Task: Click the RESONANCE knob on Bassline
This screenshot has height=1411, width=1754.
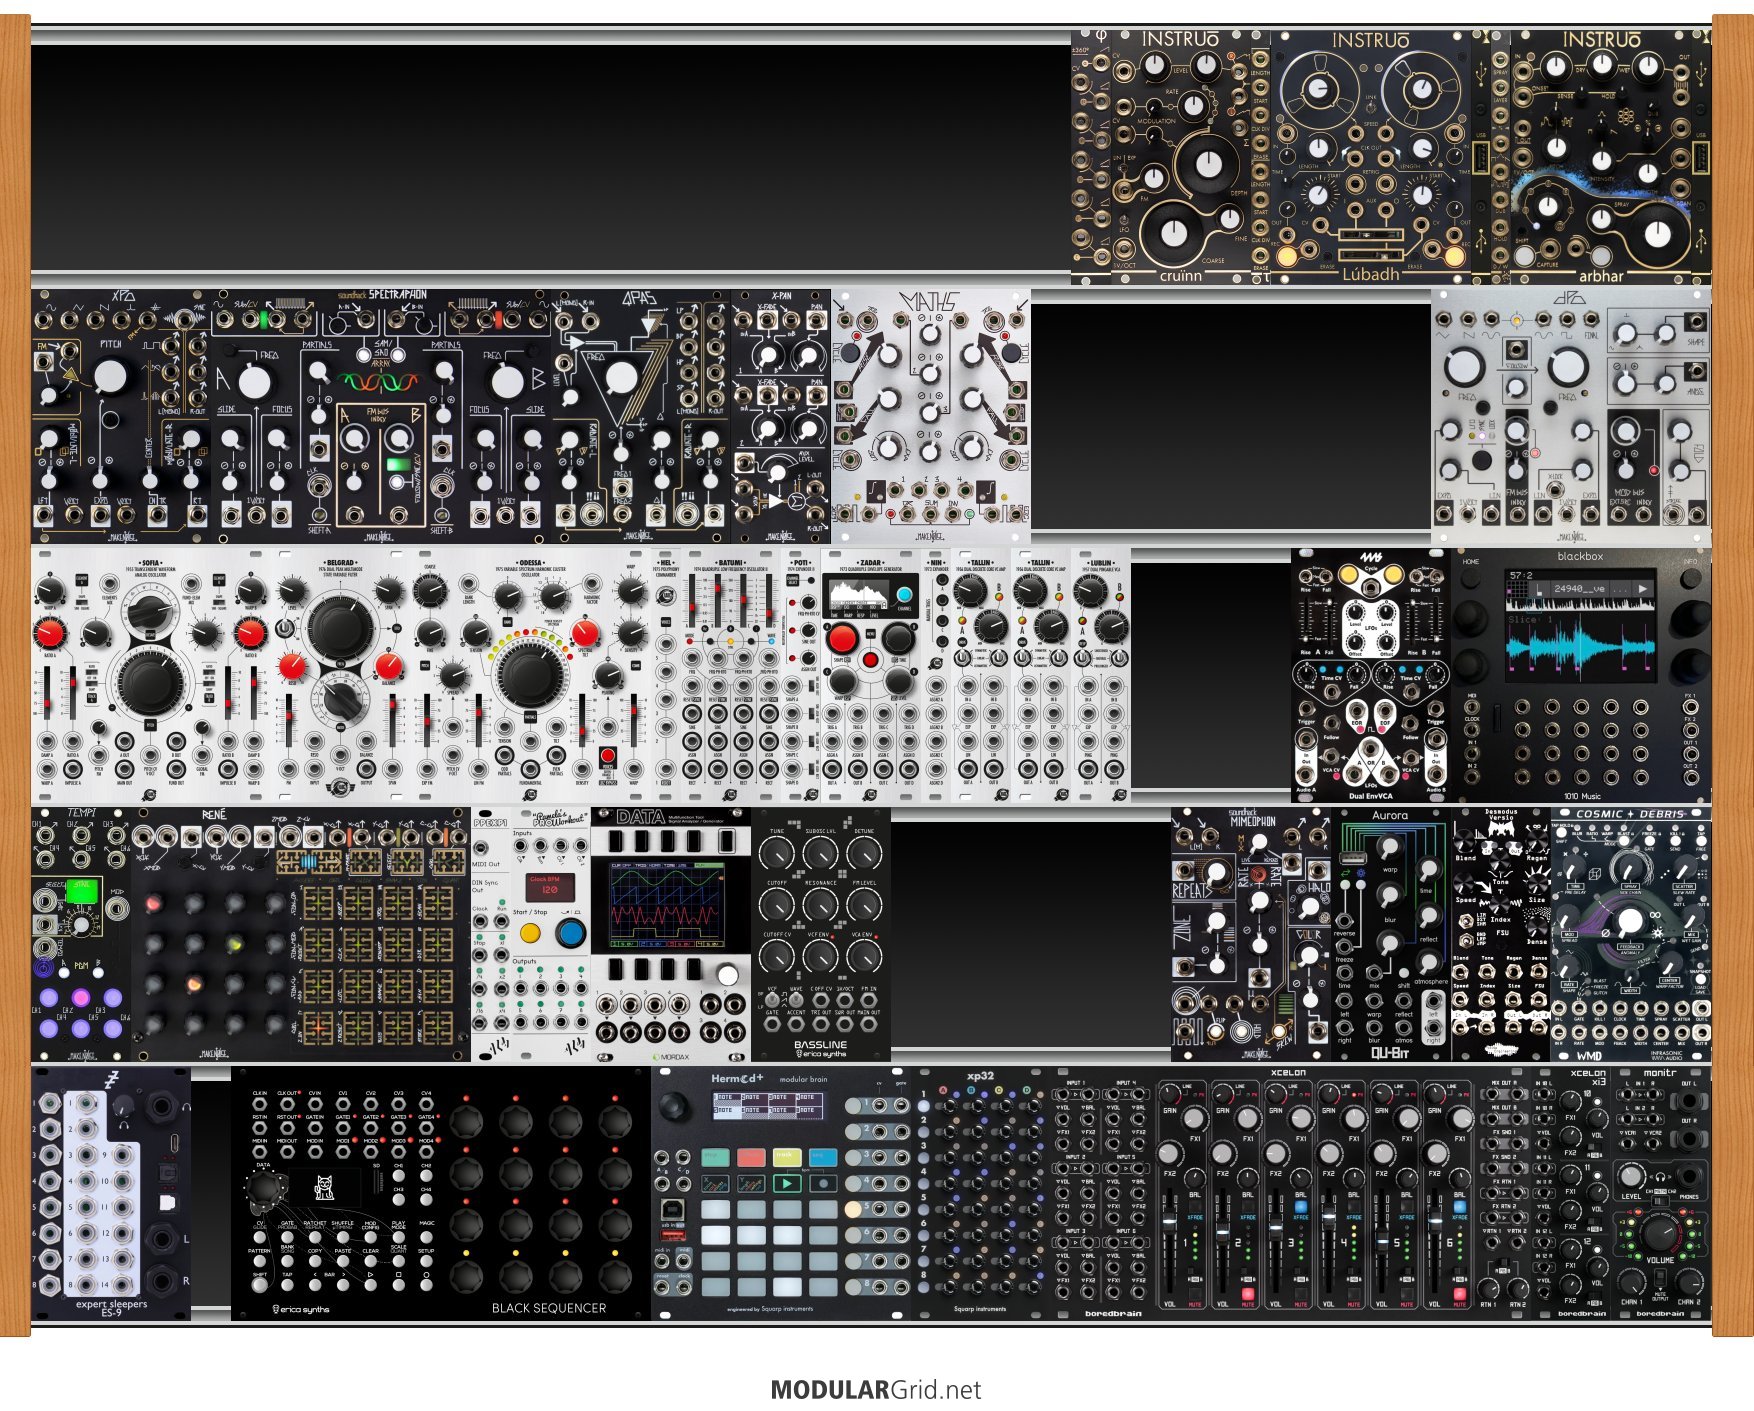Action: pyautogui.click(x=820, y=905)
